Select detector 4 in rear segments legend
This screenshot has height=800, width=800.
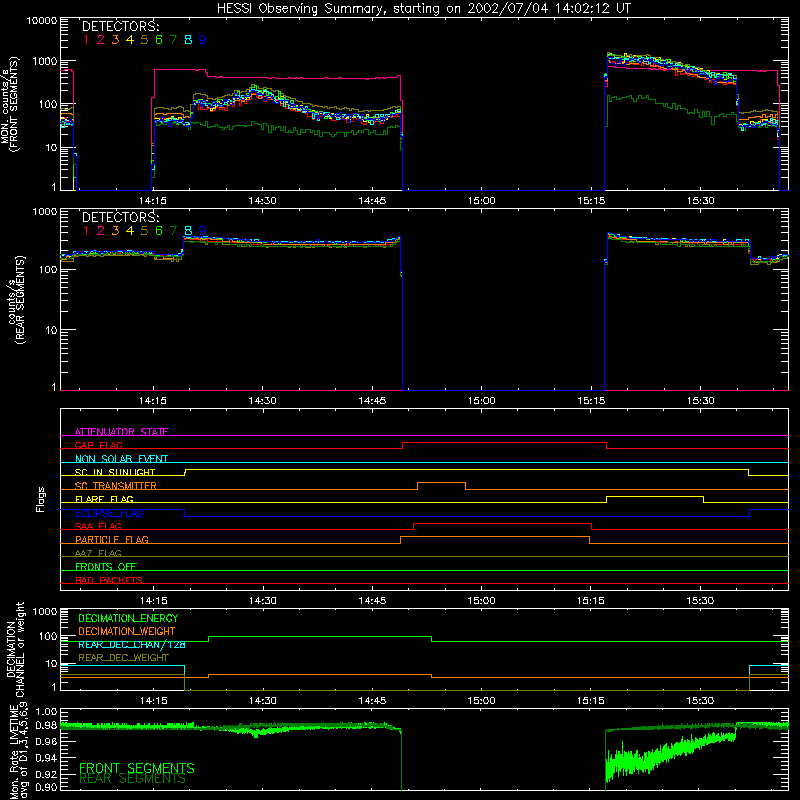click(x=130, y=231)
